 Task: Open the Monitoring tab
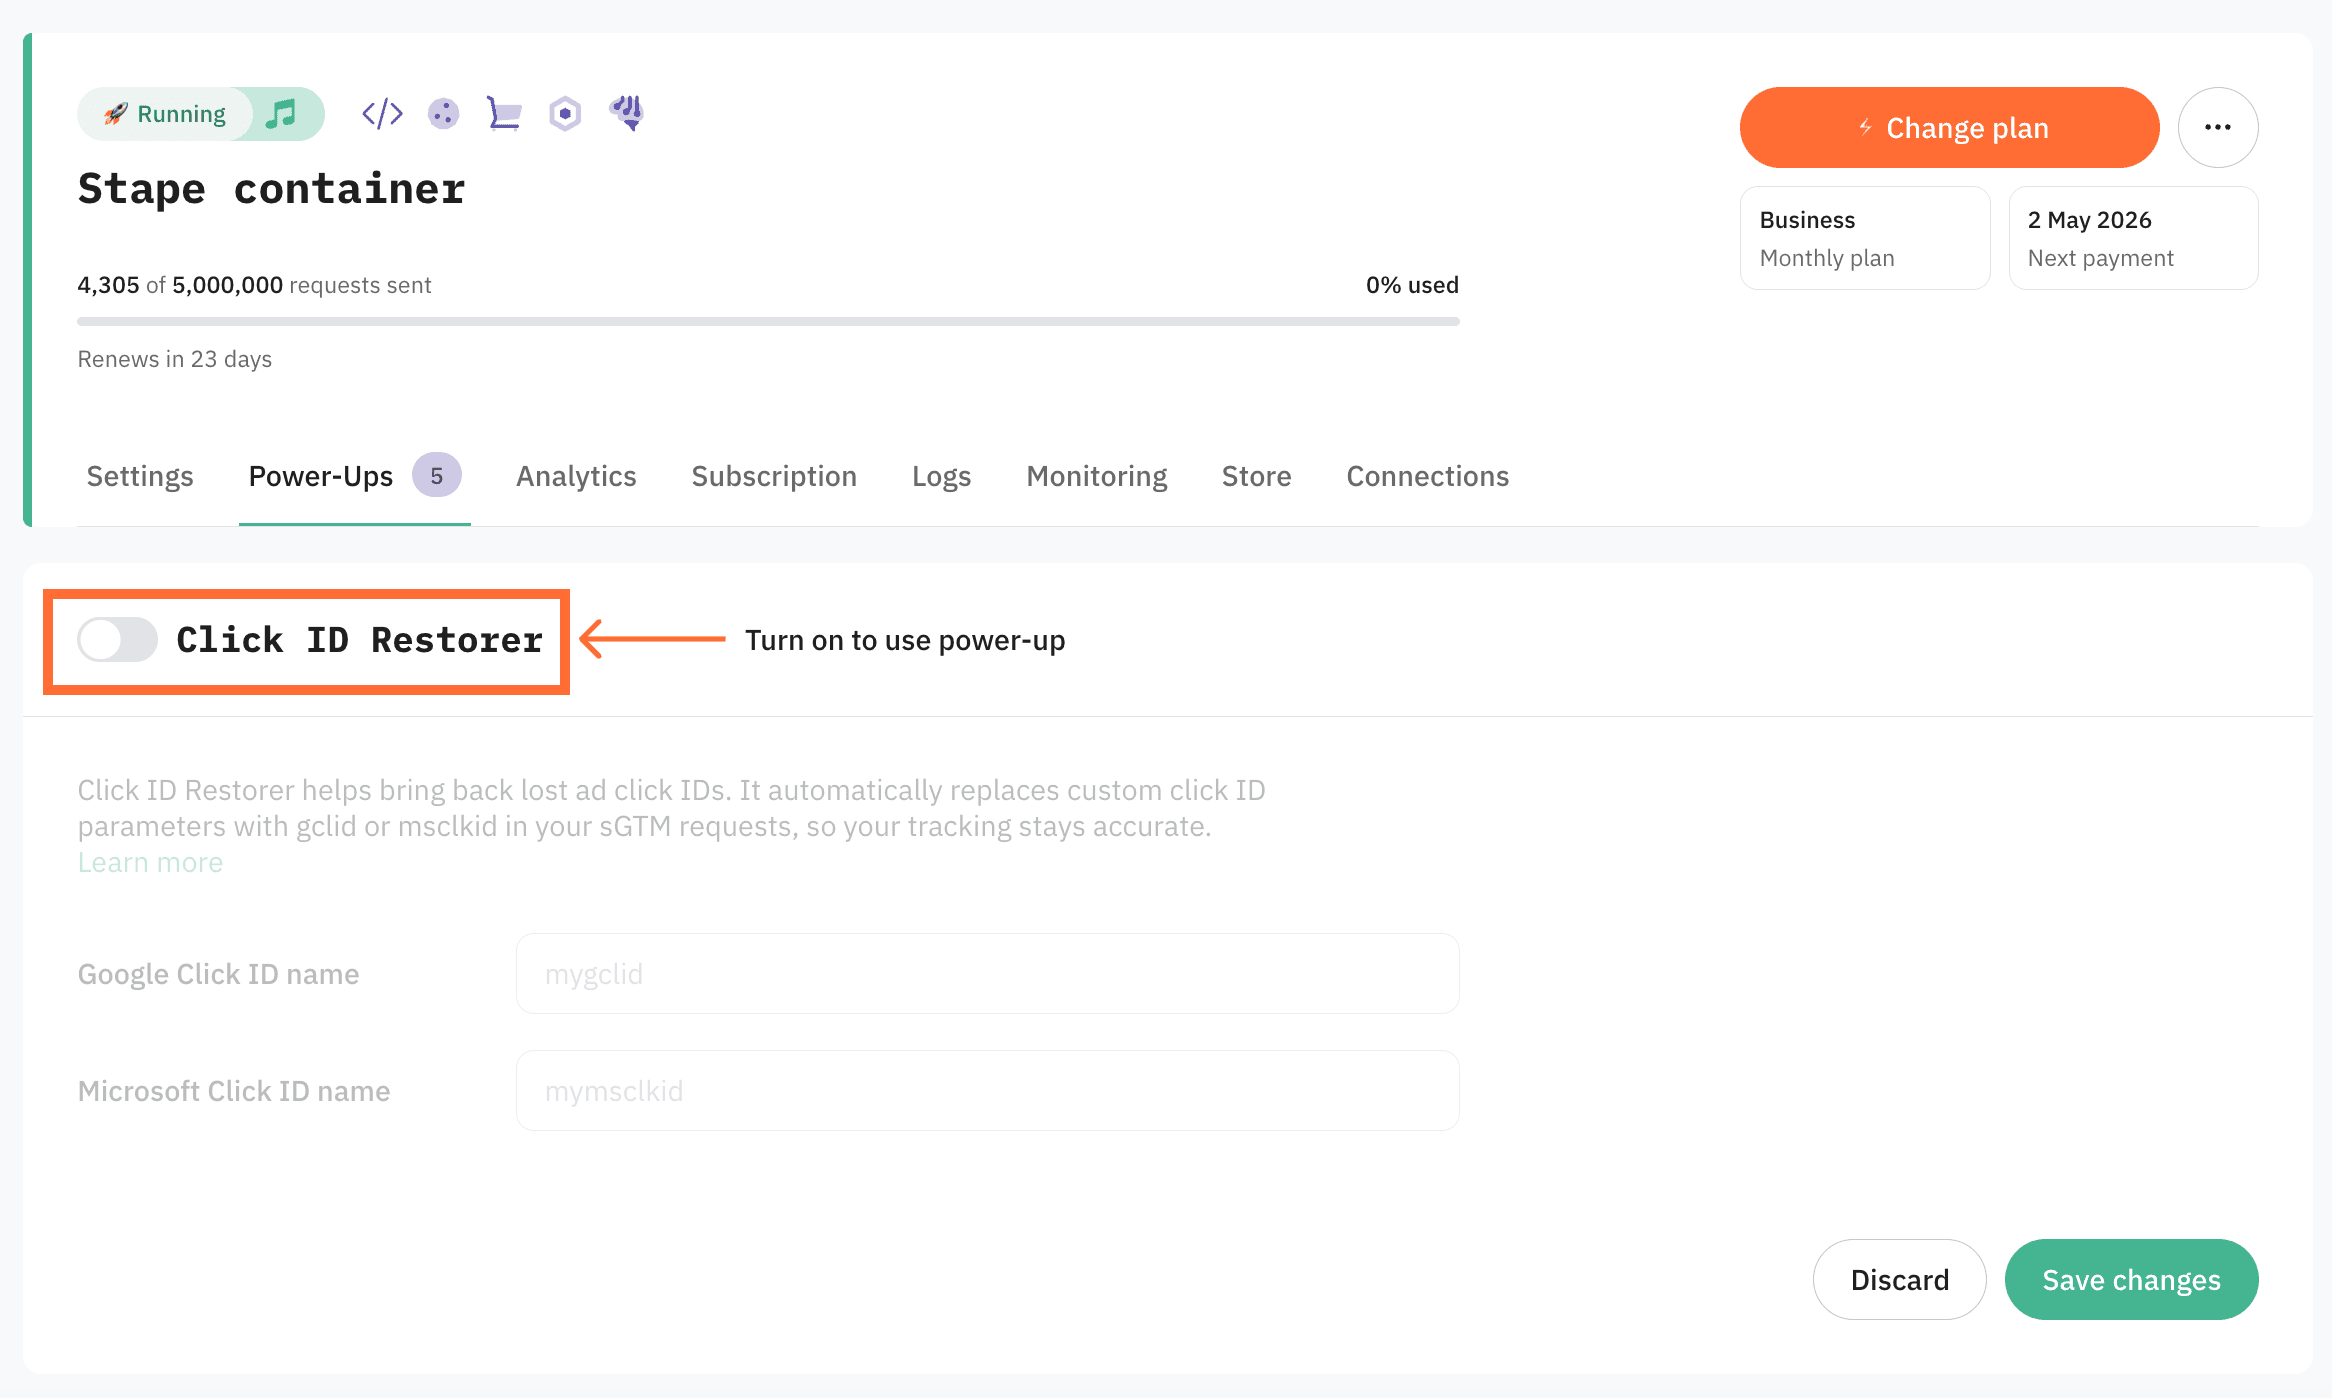coord(1096,476)
